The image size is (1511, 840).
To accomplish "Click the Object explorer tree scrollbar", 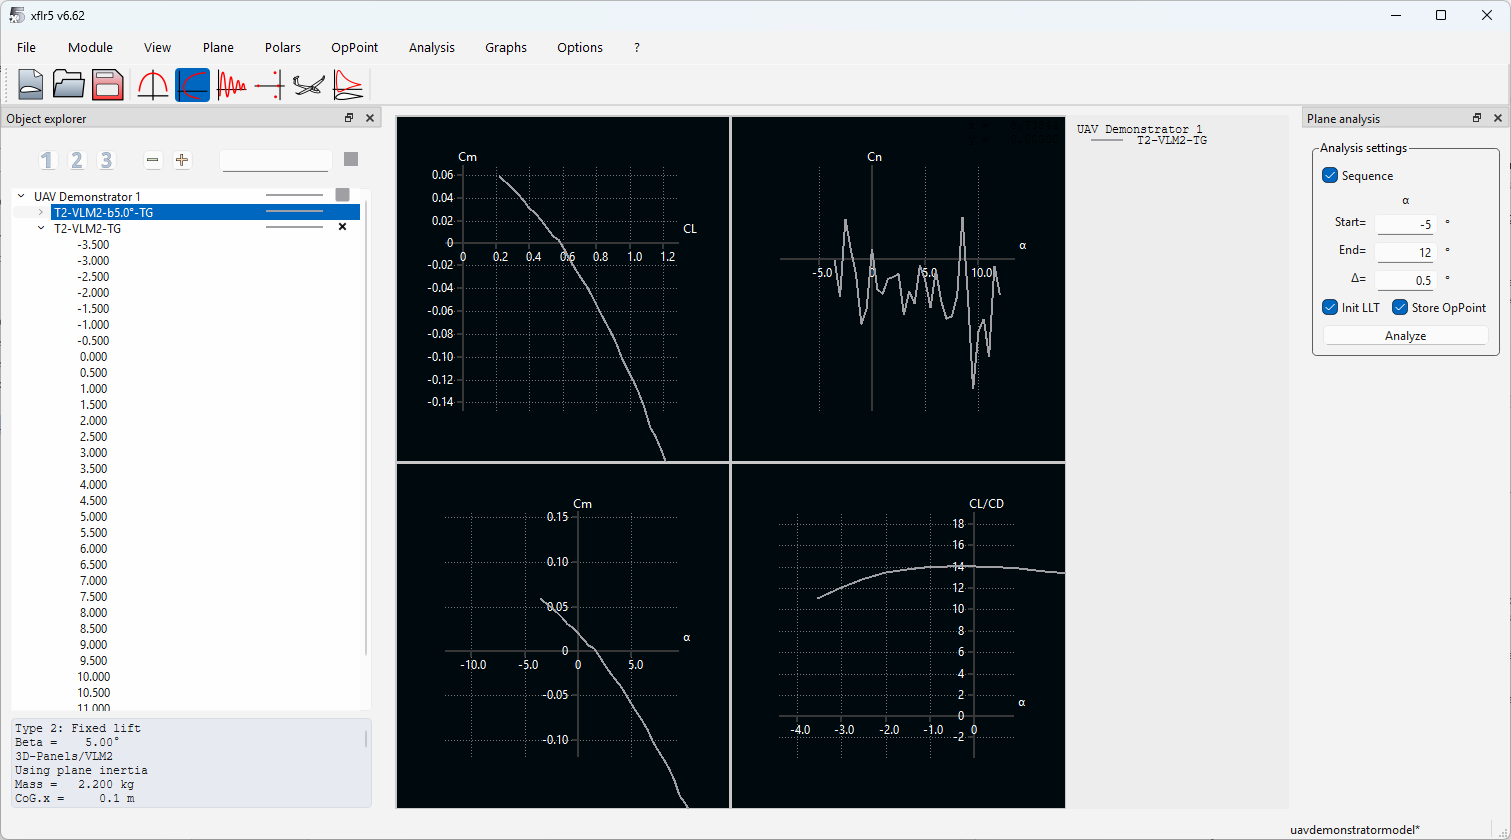I will pos(366,428).
